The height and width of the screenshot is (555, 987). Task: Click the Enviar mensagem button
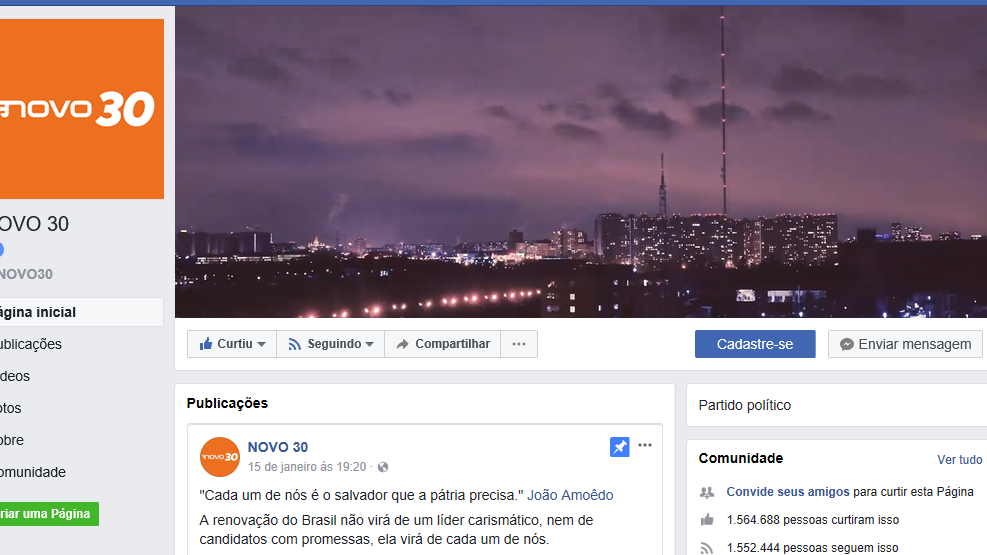click(x=905, y=344)
